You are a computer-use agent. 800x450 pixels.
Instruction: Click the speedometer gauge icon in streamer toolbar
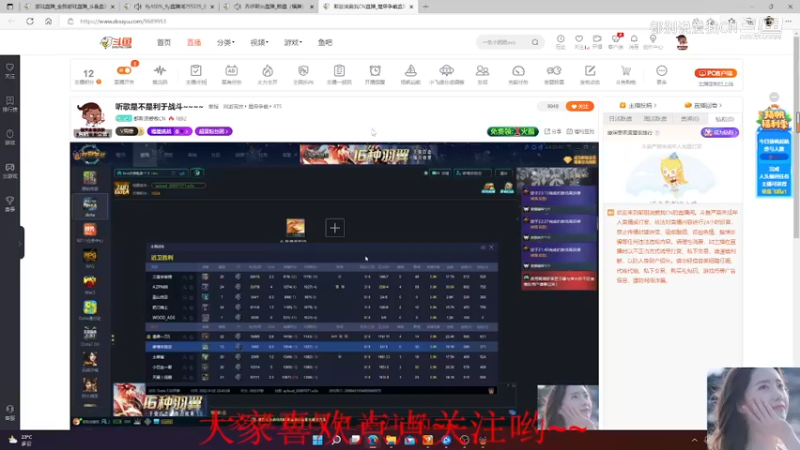[x=518, y=70]
